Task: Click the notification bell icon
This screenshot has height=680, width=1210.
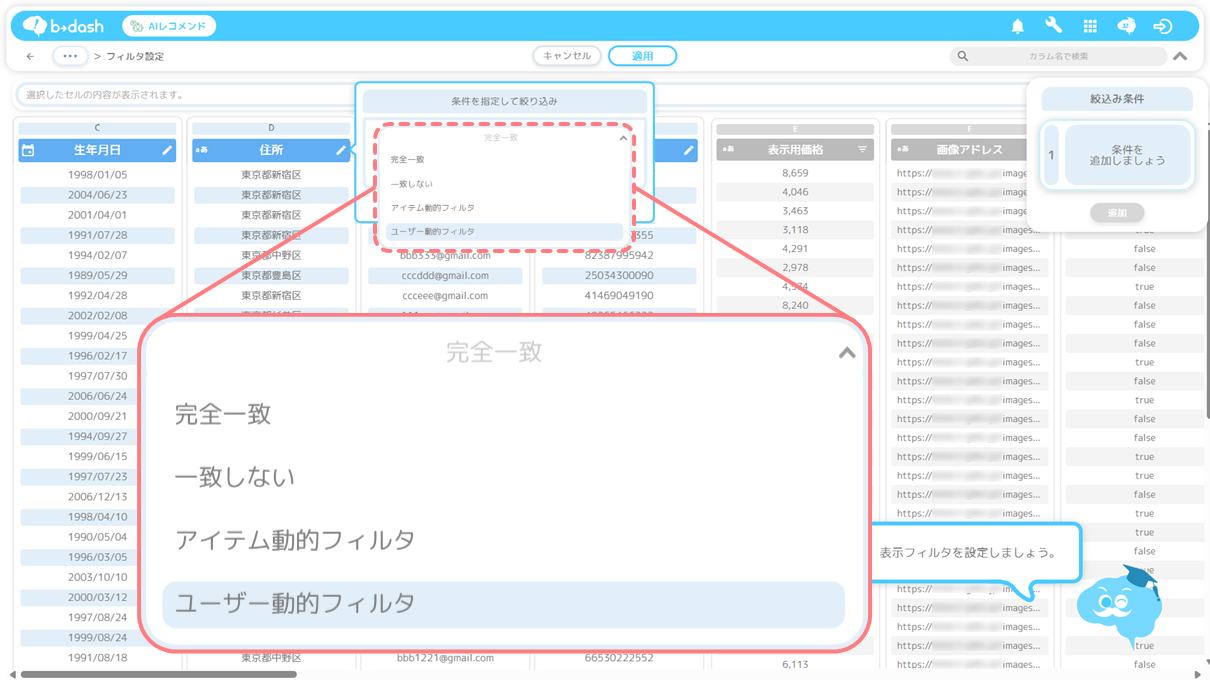Action: [1017, 27]
